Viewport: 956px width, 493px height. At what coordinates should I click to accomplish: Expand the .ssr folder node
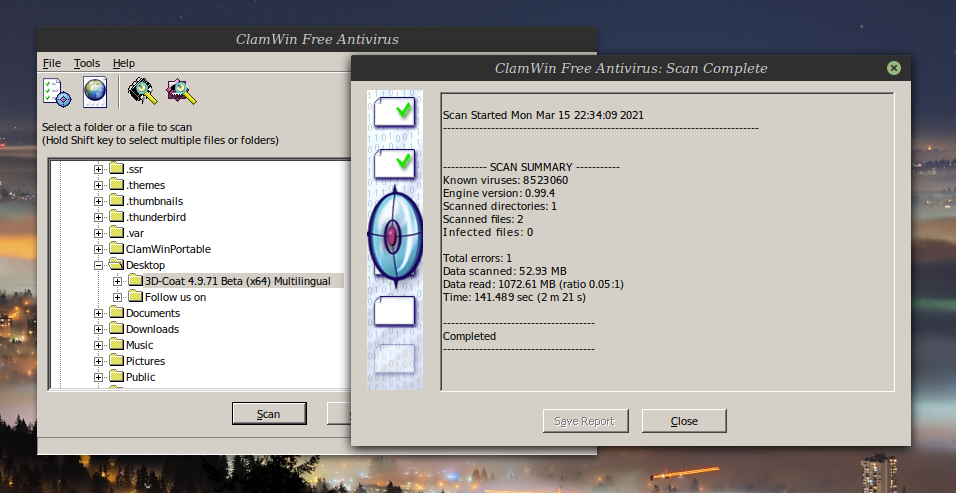coord(98,169)
